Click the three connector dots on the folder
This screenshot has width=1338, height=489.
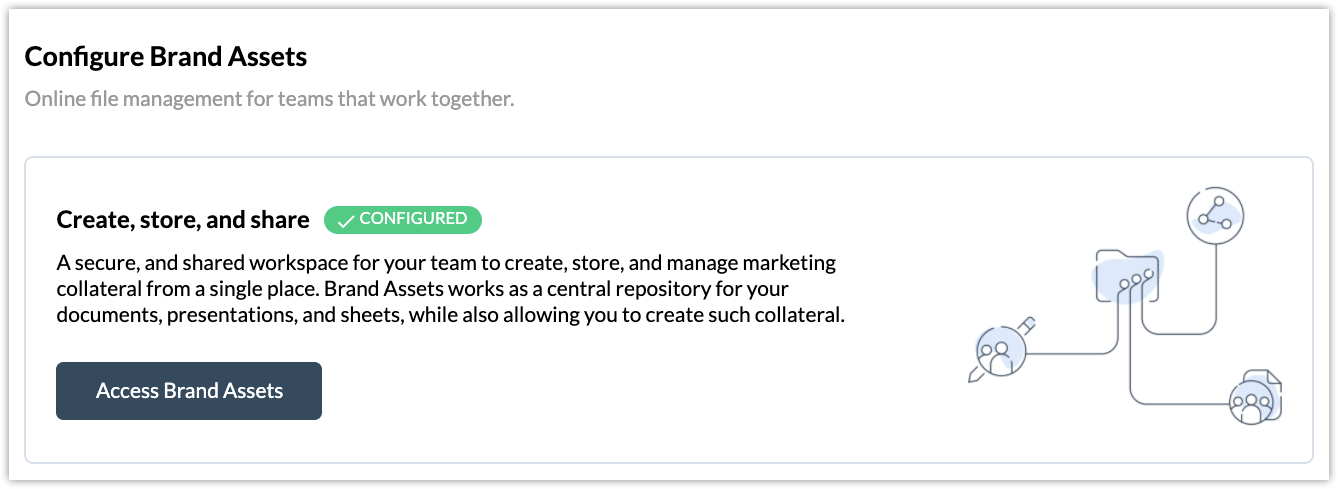(1137, 279)
